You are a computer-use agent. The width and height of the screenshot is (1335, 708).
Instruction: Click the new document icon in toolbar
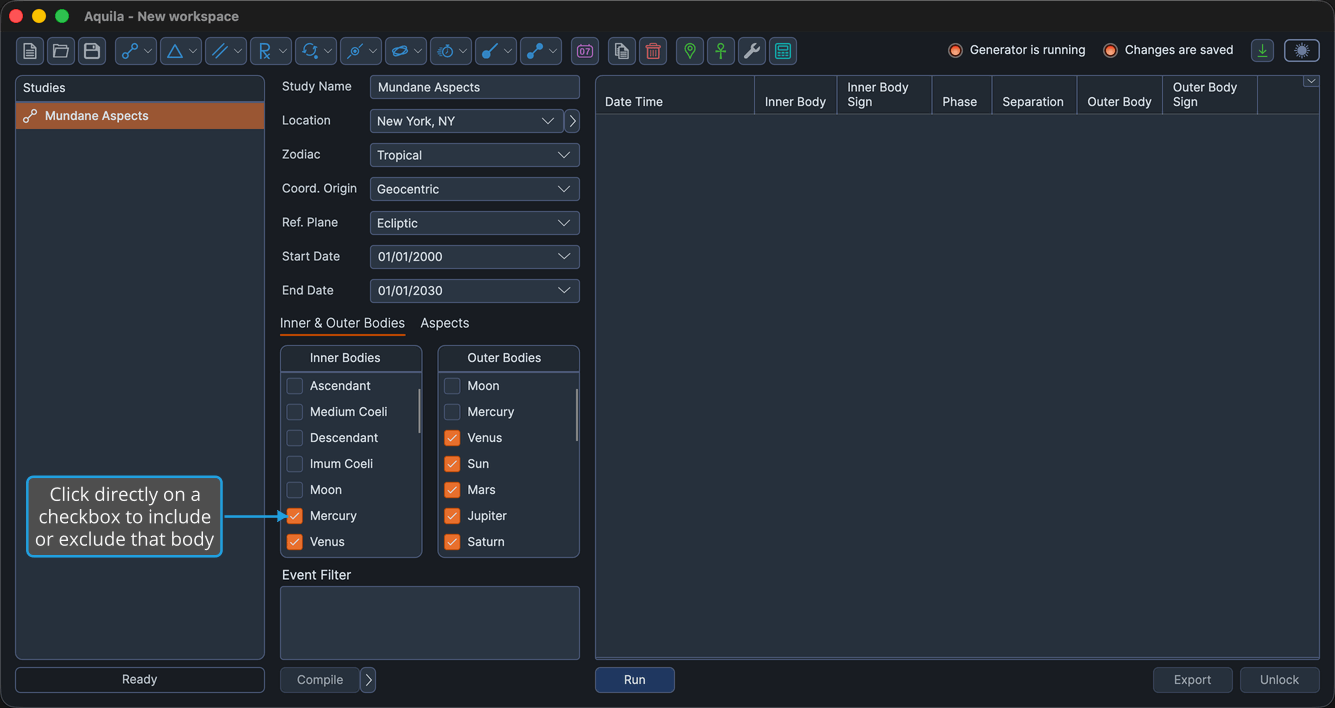[30, 51]
